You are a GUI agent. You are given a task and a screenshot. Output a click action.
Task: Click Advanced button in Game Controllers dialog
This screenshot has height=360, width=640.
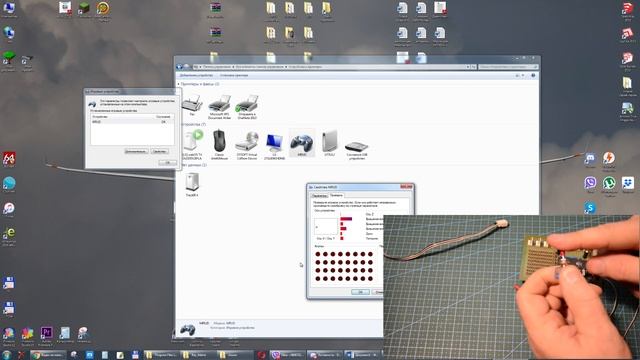(136, 151)
